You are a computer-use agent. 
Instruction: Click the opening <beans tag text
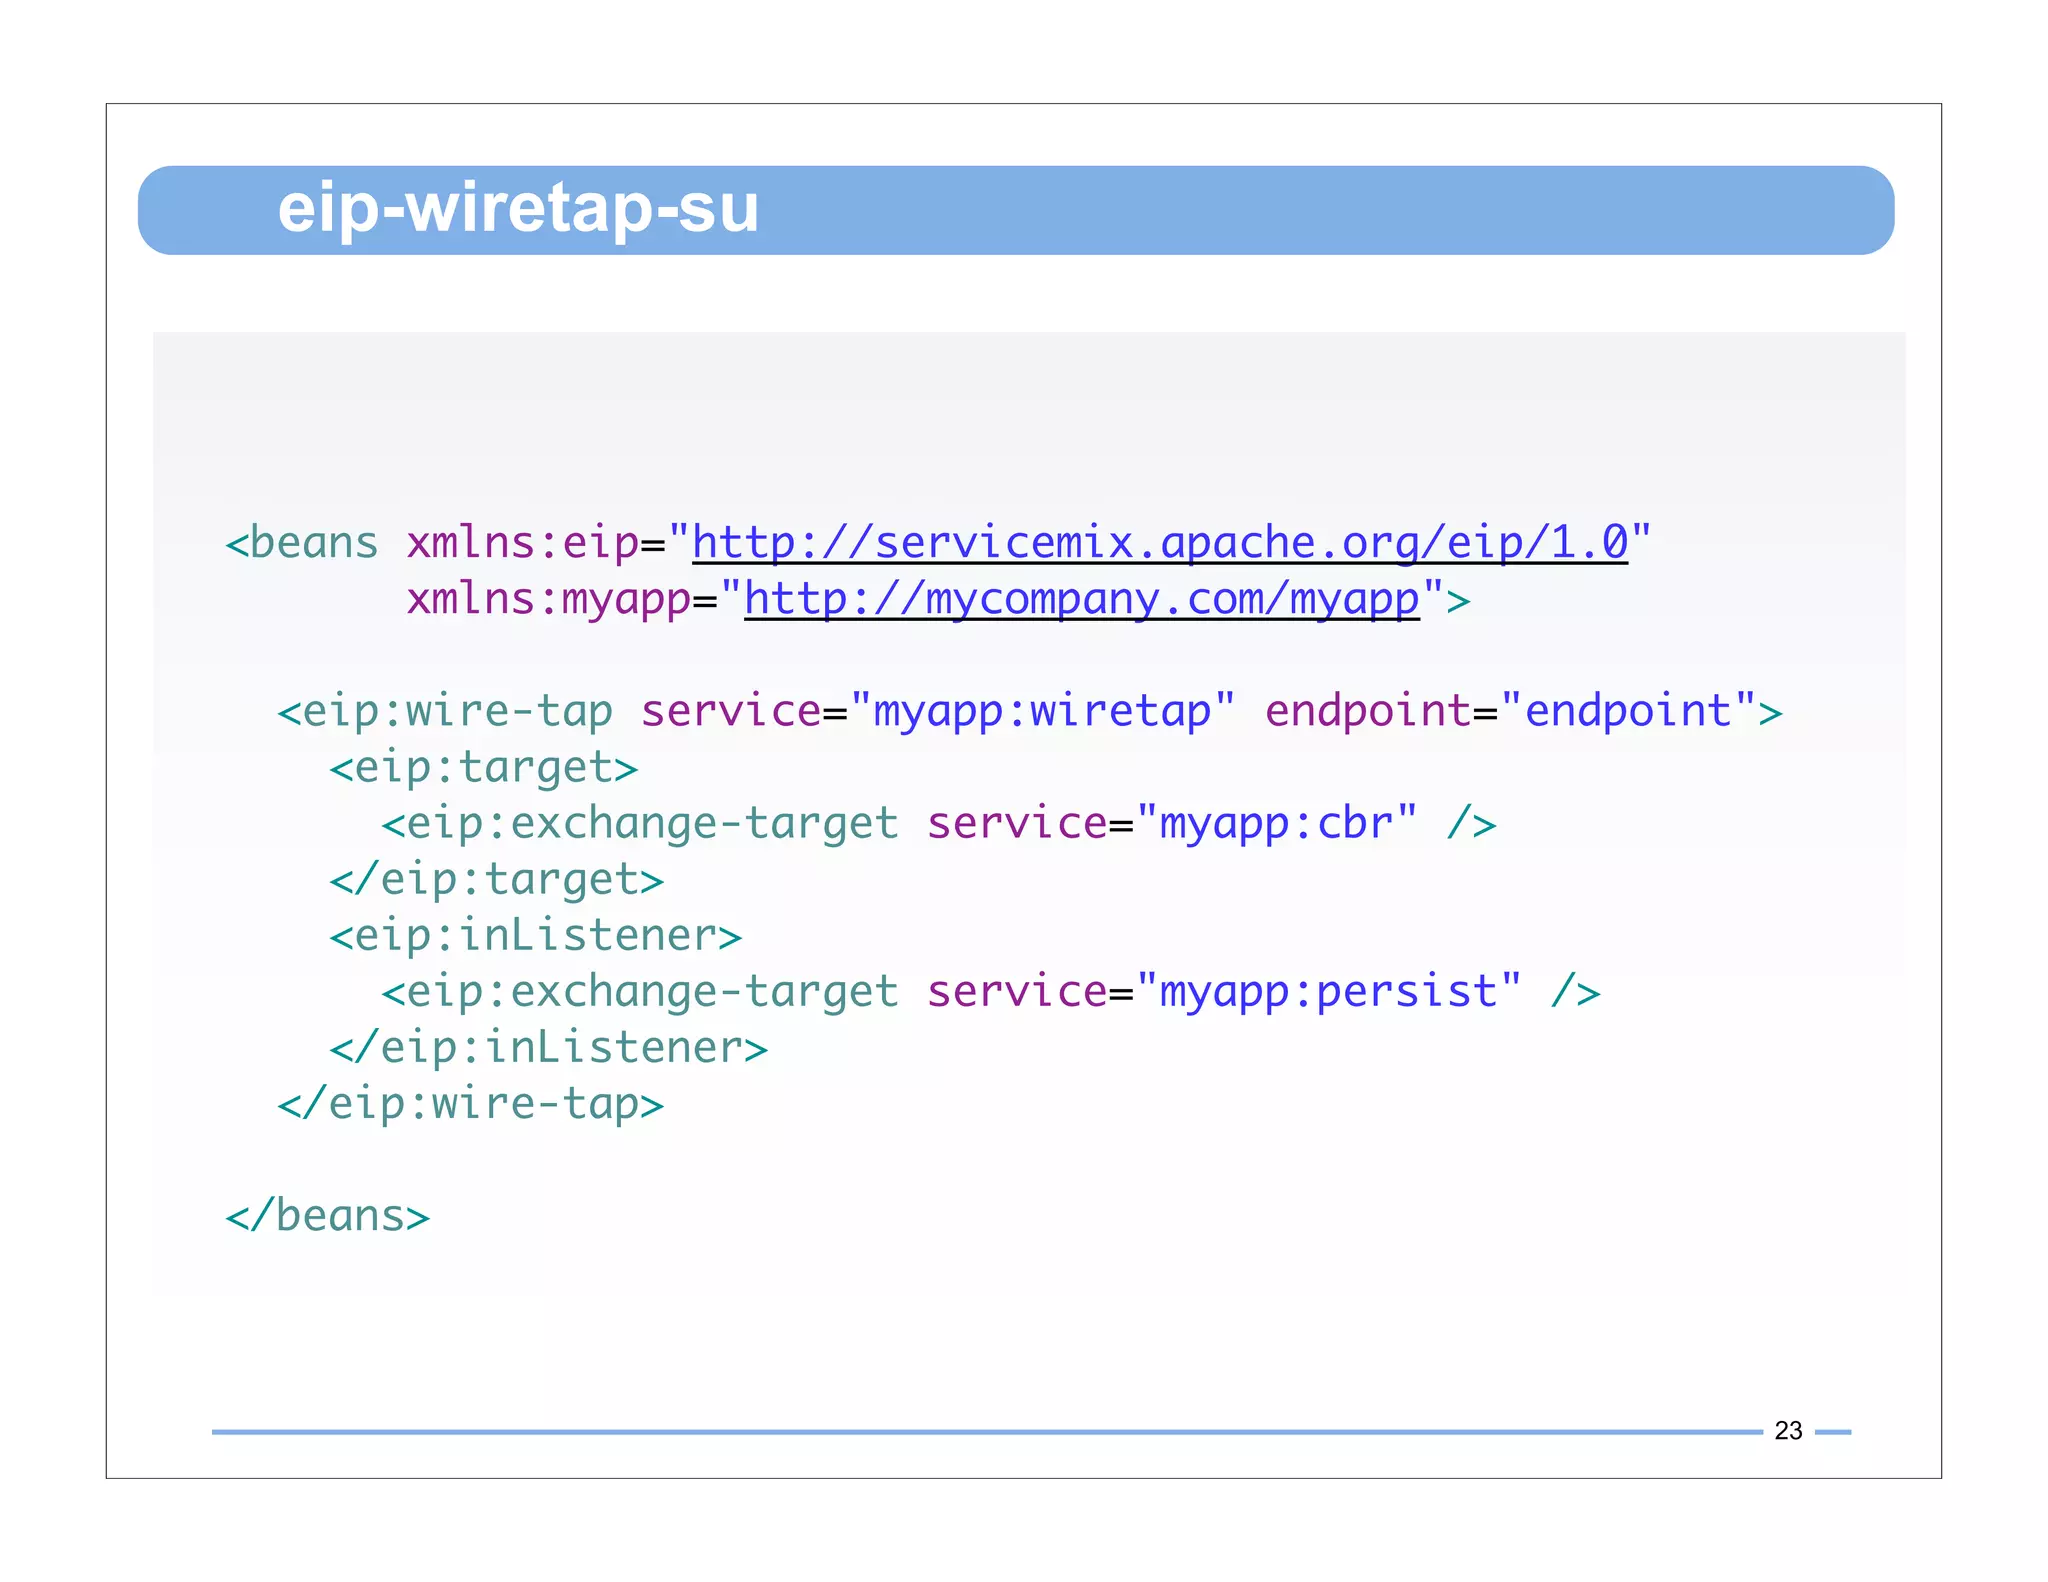point(302,543)
